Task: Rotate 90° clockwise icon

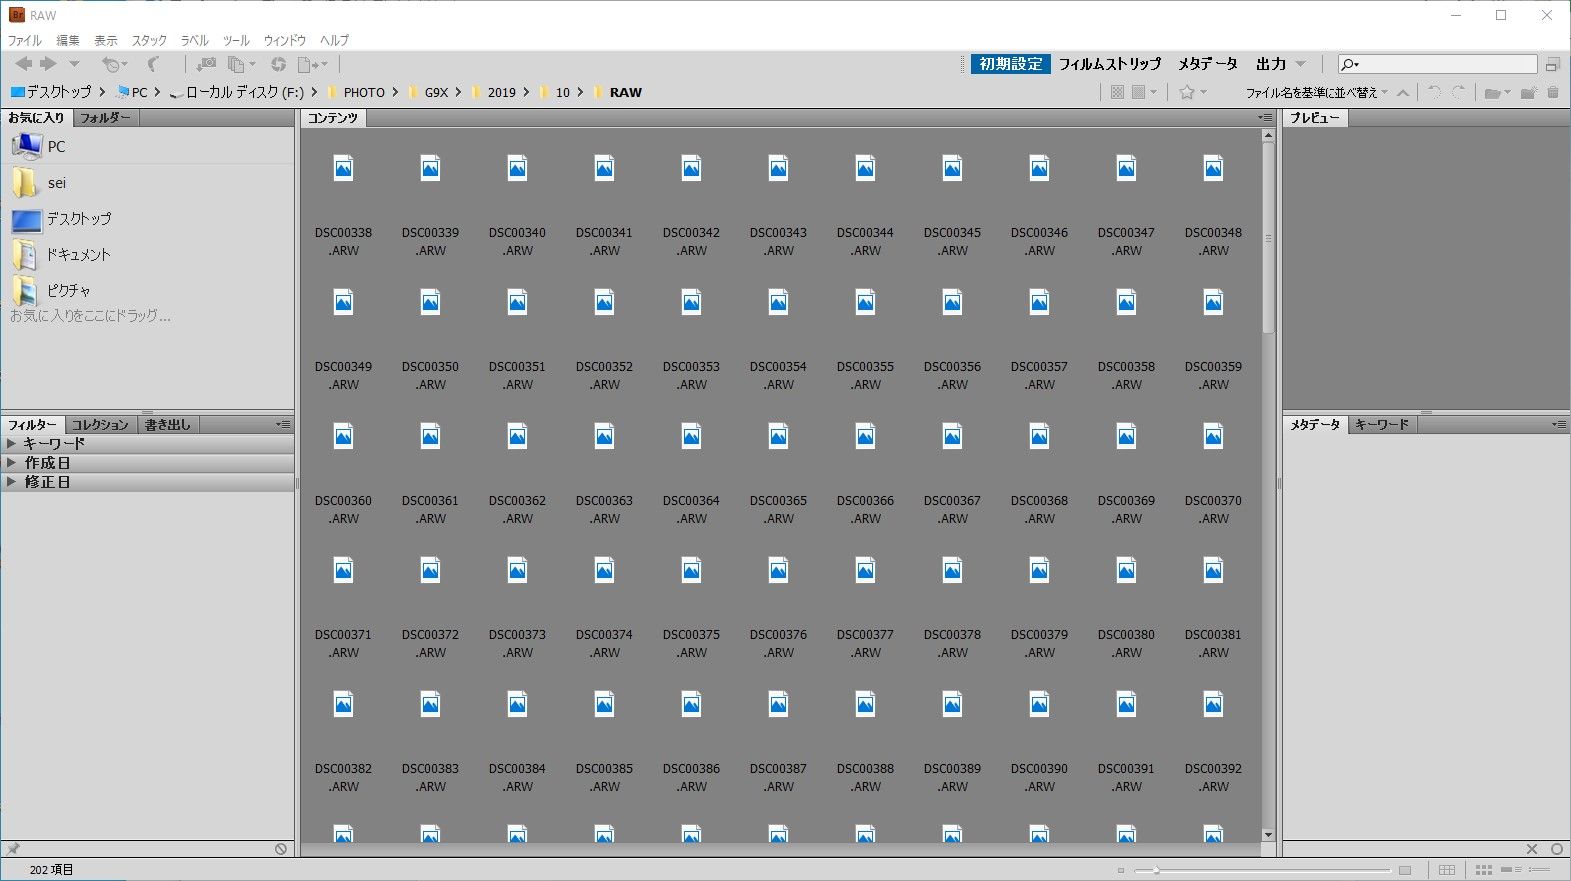Action: tap(1459, 92)
